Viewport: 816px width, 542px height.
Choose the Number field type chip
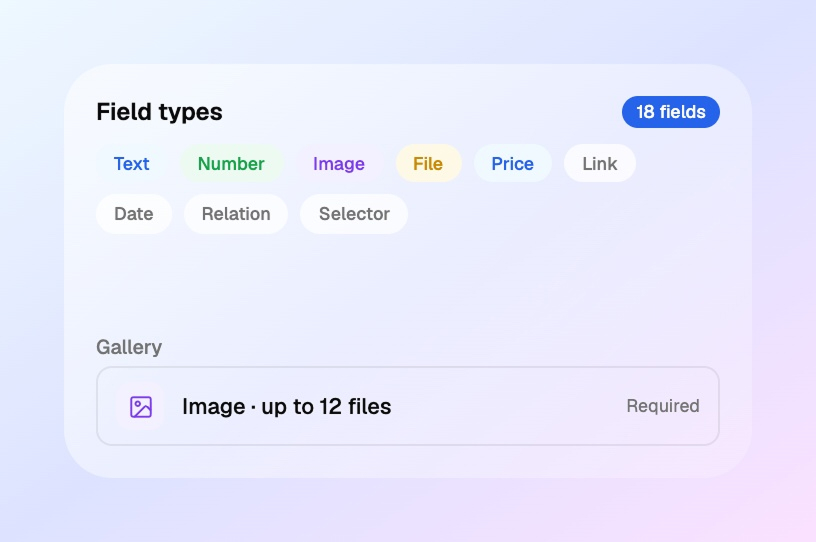[x=231, y=163]
